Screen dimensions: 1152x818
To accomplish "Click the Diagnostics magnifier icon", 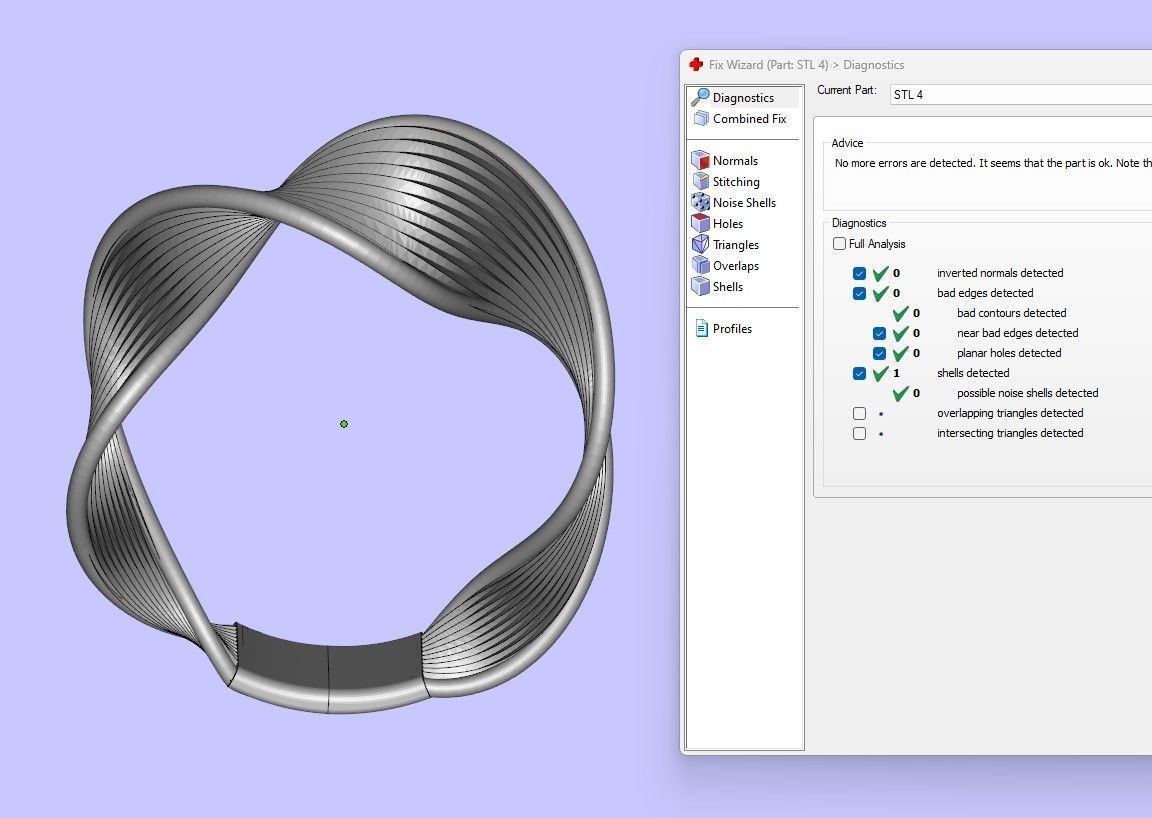I will click(700, 97).
